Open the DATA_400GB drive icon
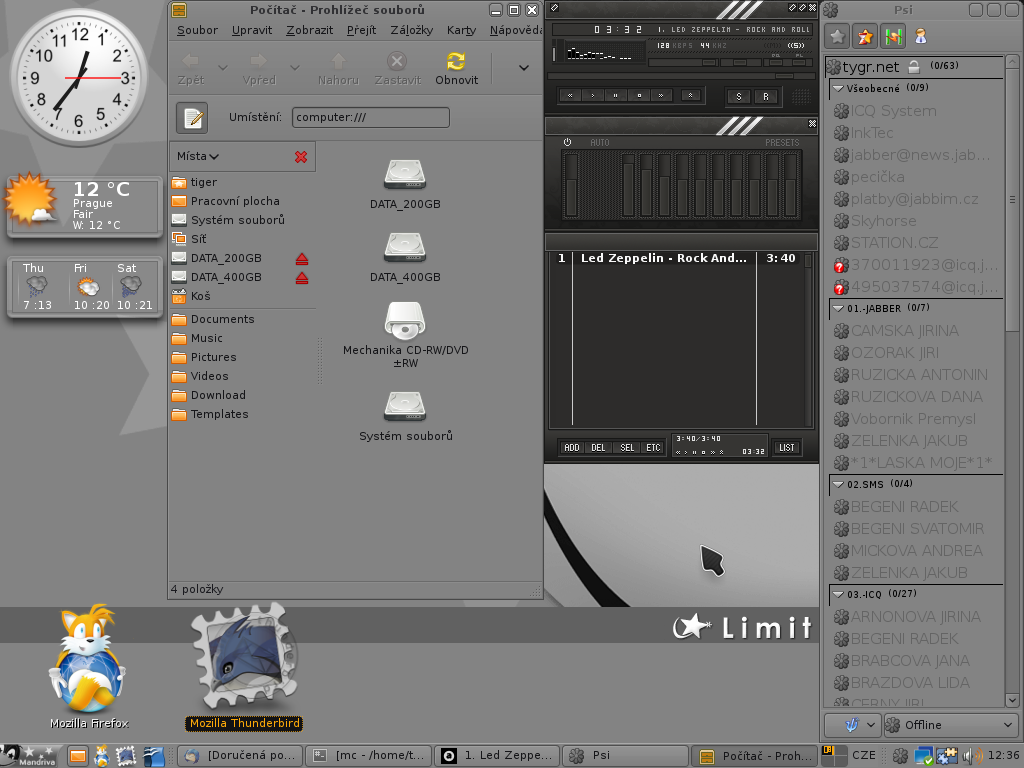The width and height of the screenshot is (1024, 768). 405,248
